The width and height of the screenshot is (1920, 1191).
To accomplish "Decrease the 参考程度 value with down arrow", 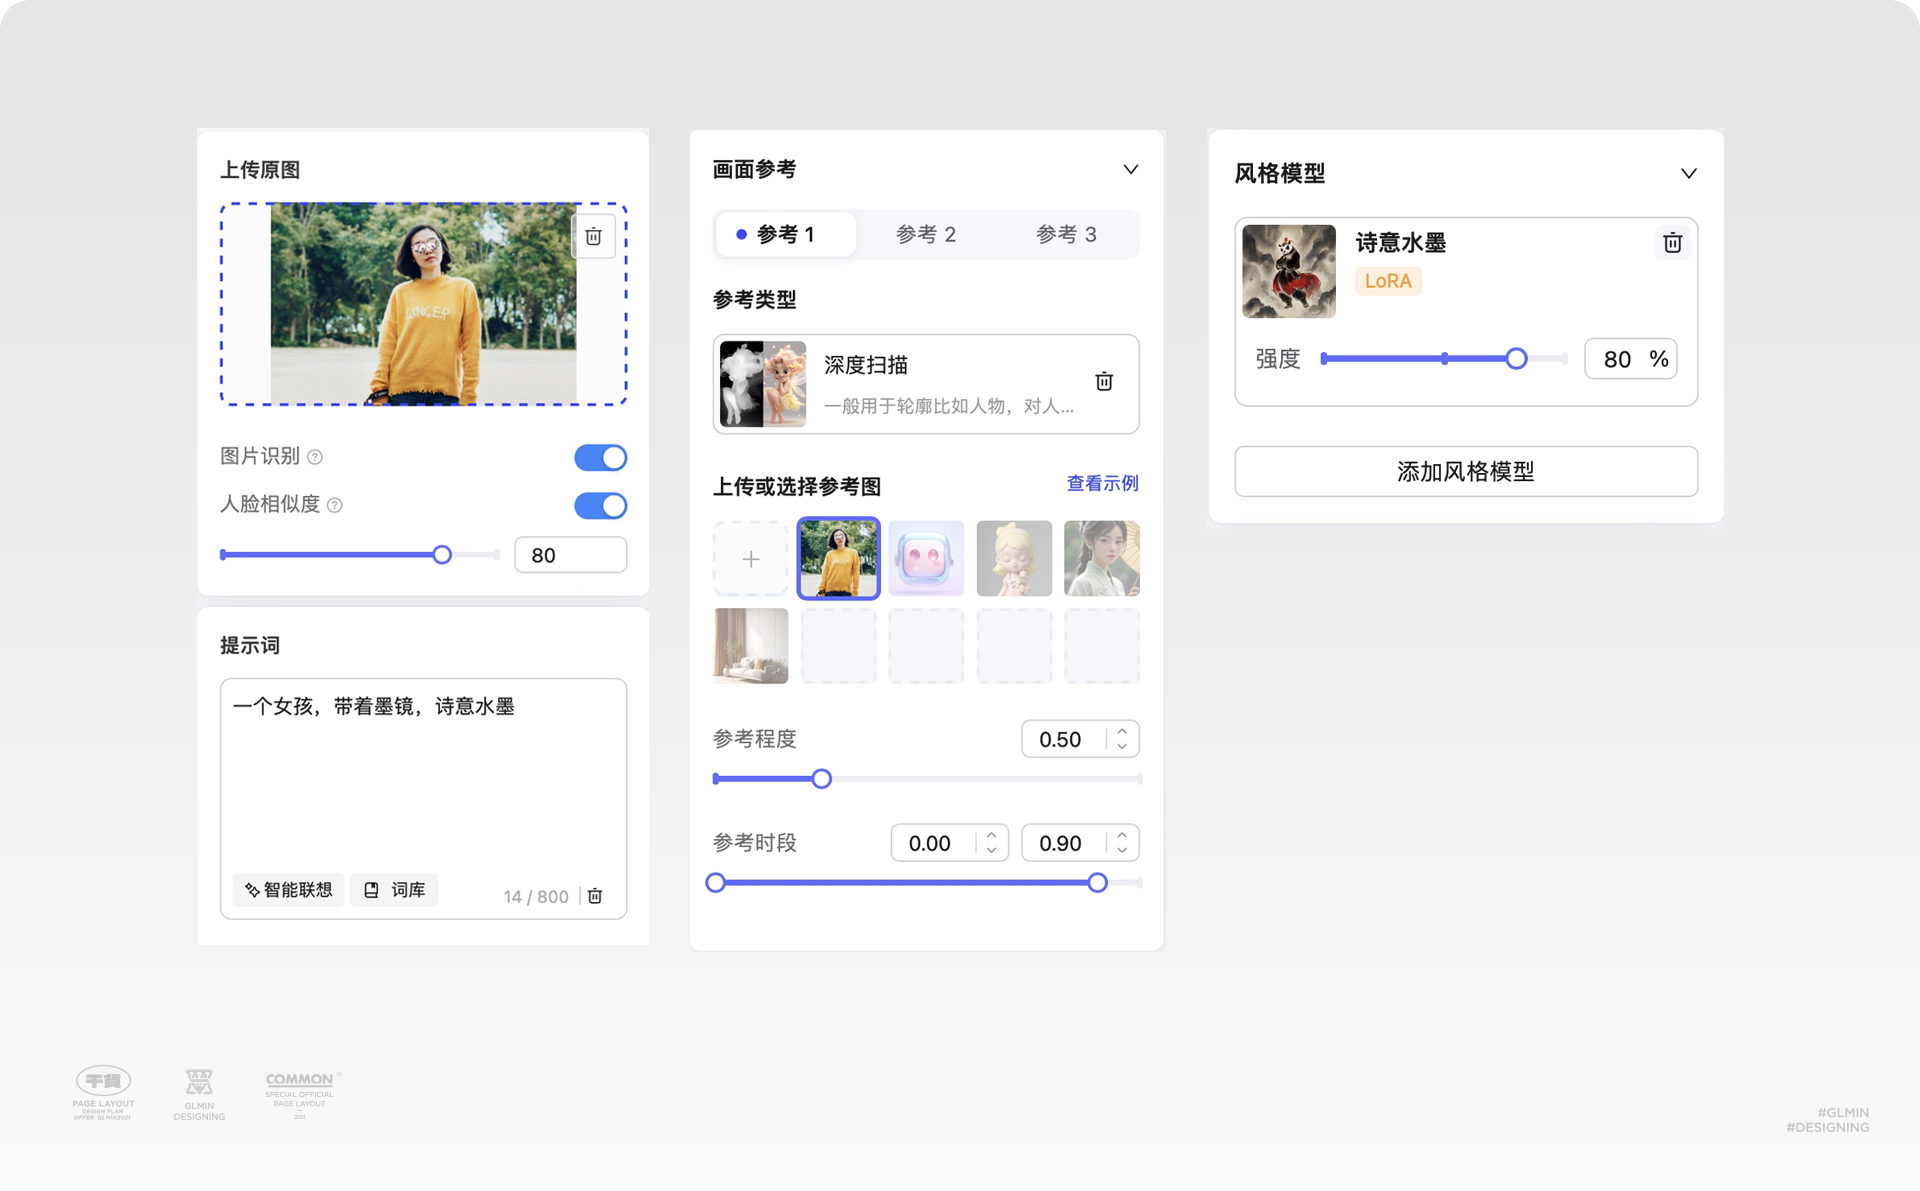I will pos(1122,746).
